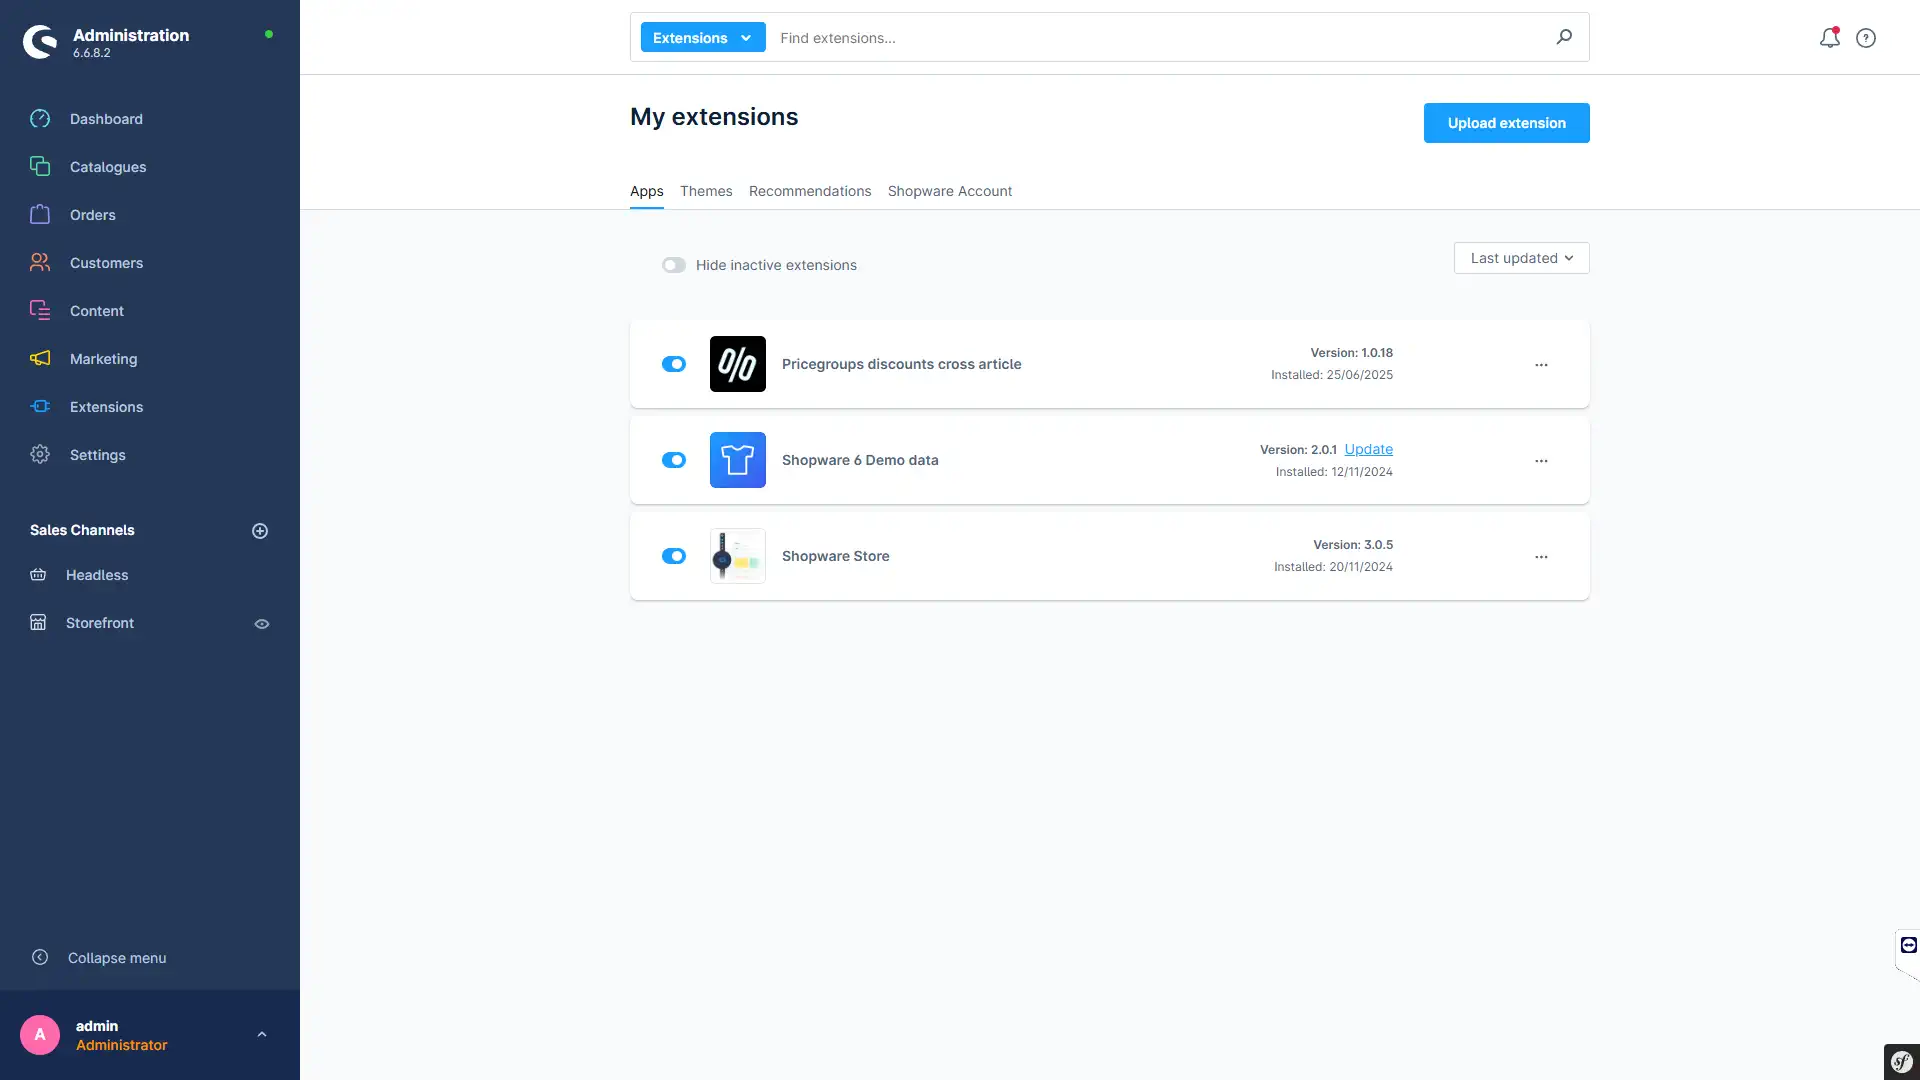Open the context menu for Pricegroups discounts

pos(1541,365)
